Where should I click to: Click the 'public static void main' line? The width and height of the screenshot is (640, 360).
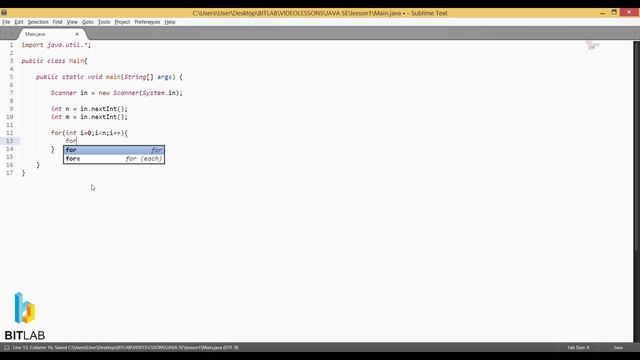[x=109, y=77]
